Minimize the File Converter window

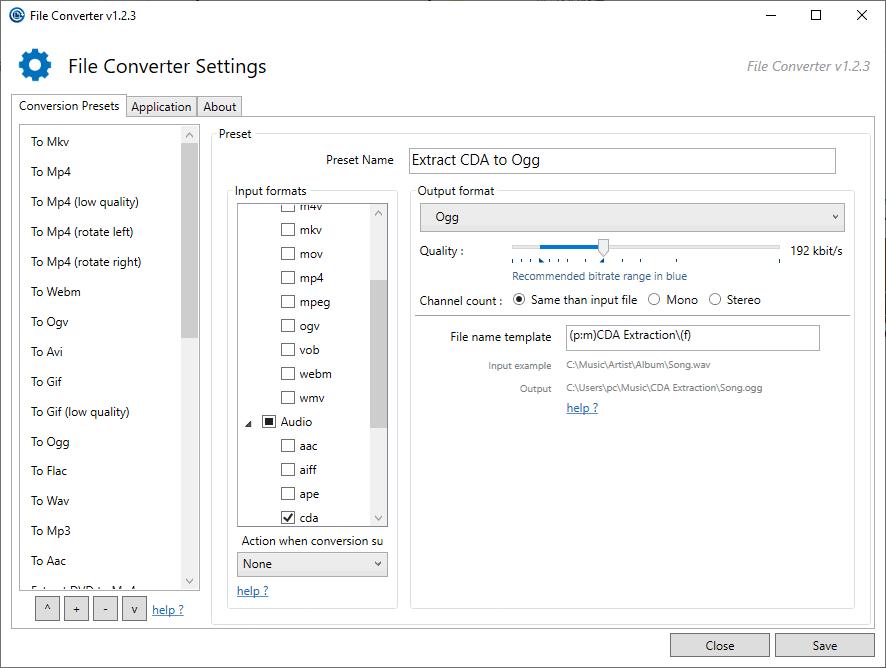771,15
